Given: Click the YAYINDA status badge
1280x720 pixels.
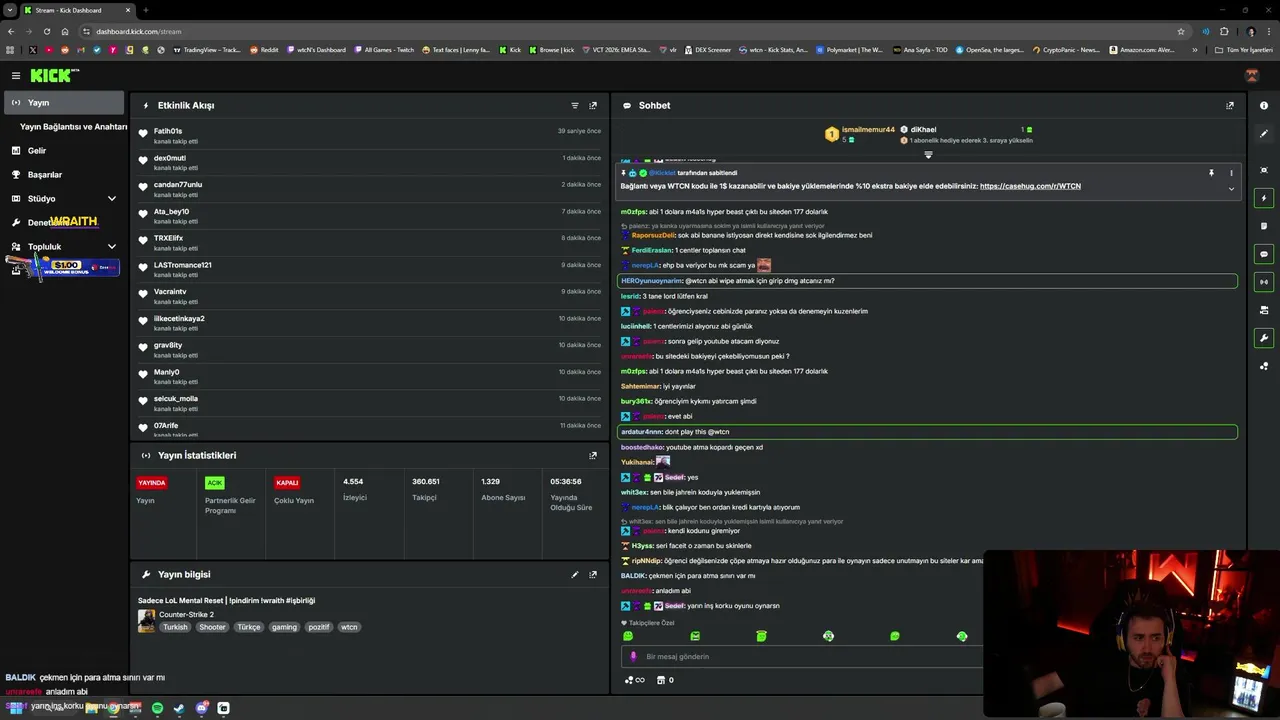Looking at the screenshot, I should tap(152, 482).
